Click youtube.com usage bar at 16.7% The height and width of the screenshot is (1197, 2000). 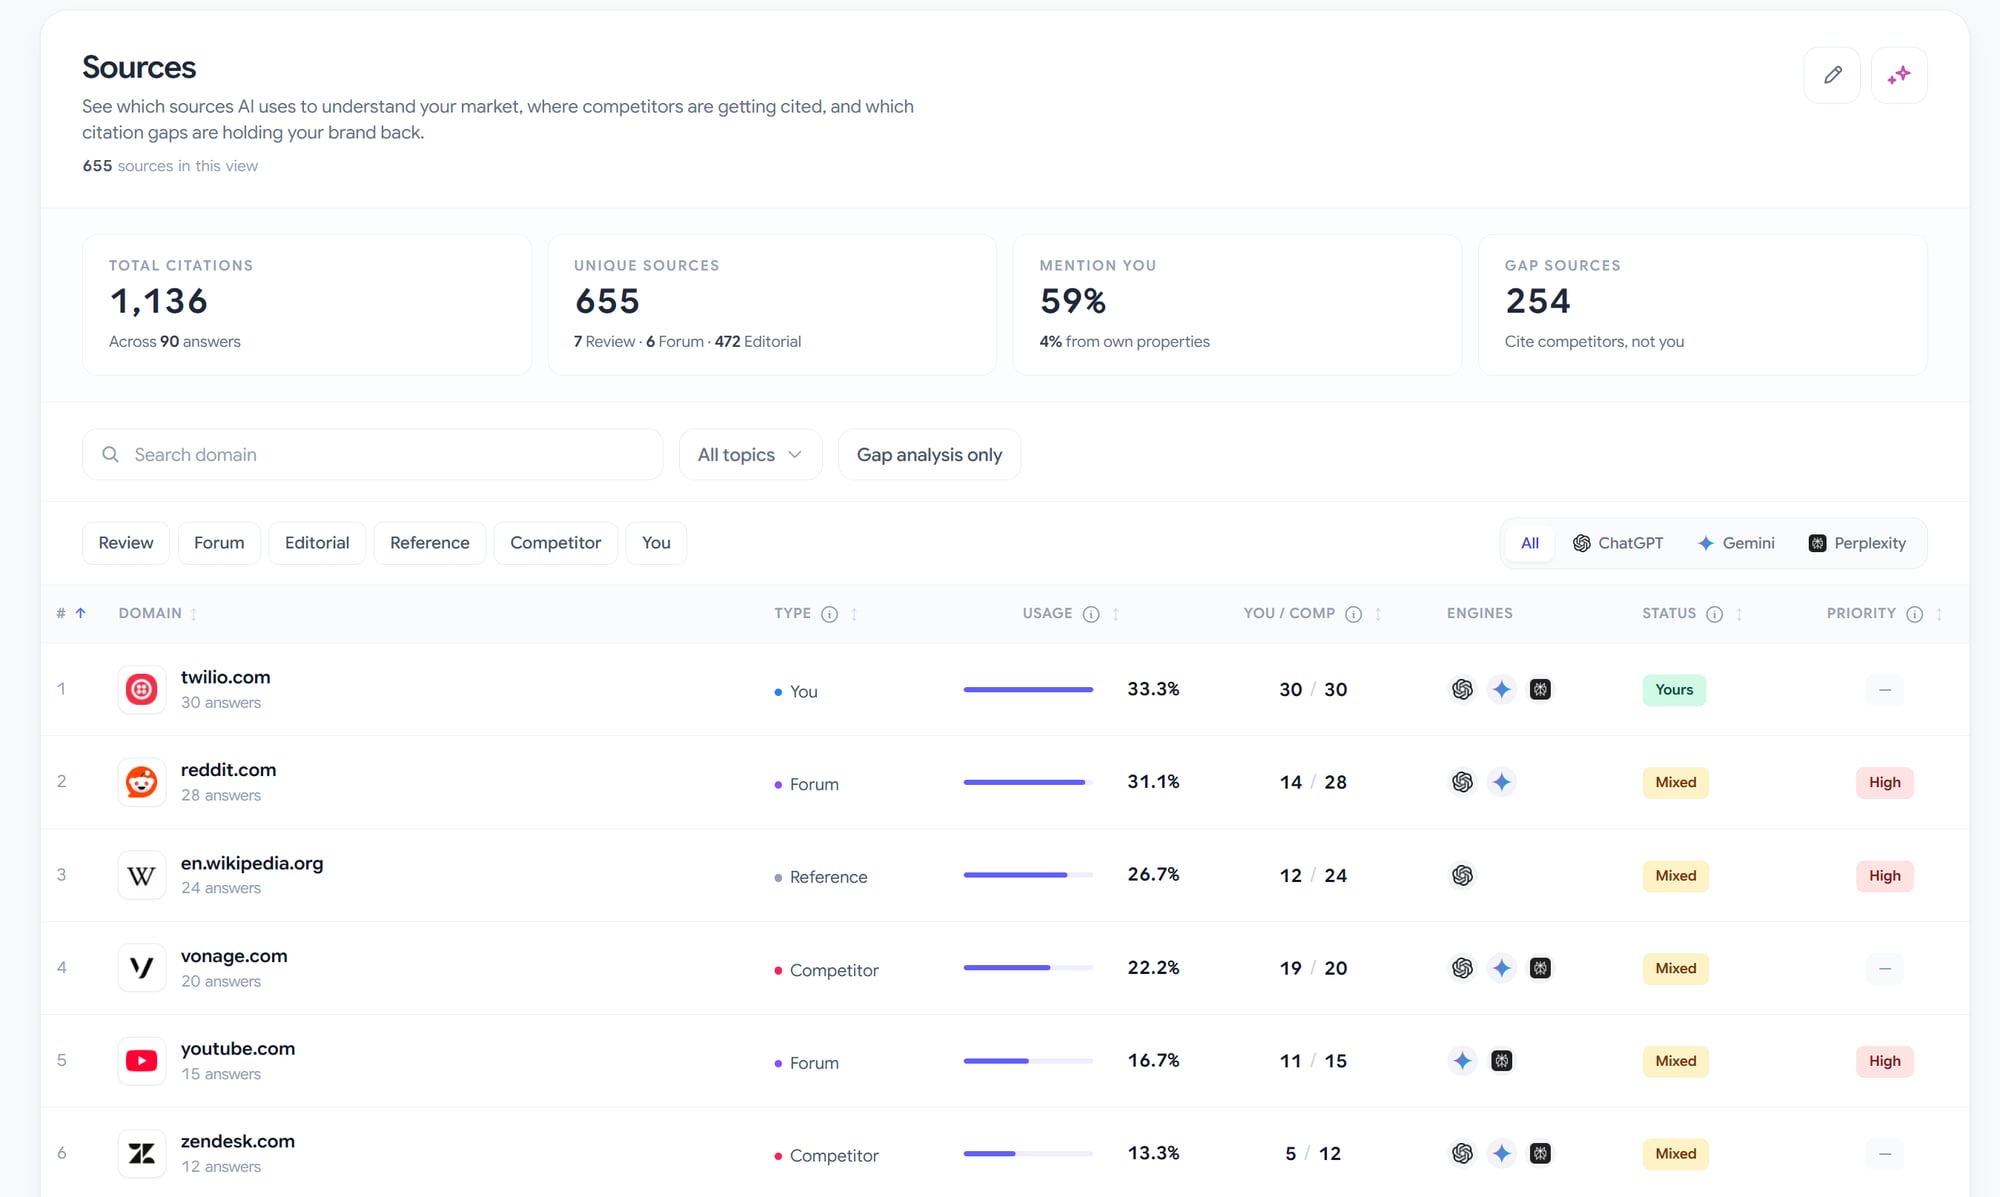[1028, 1061]
